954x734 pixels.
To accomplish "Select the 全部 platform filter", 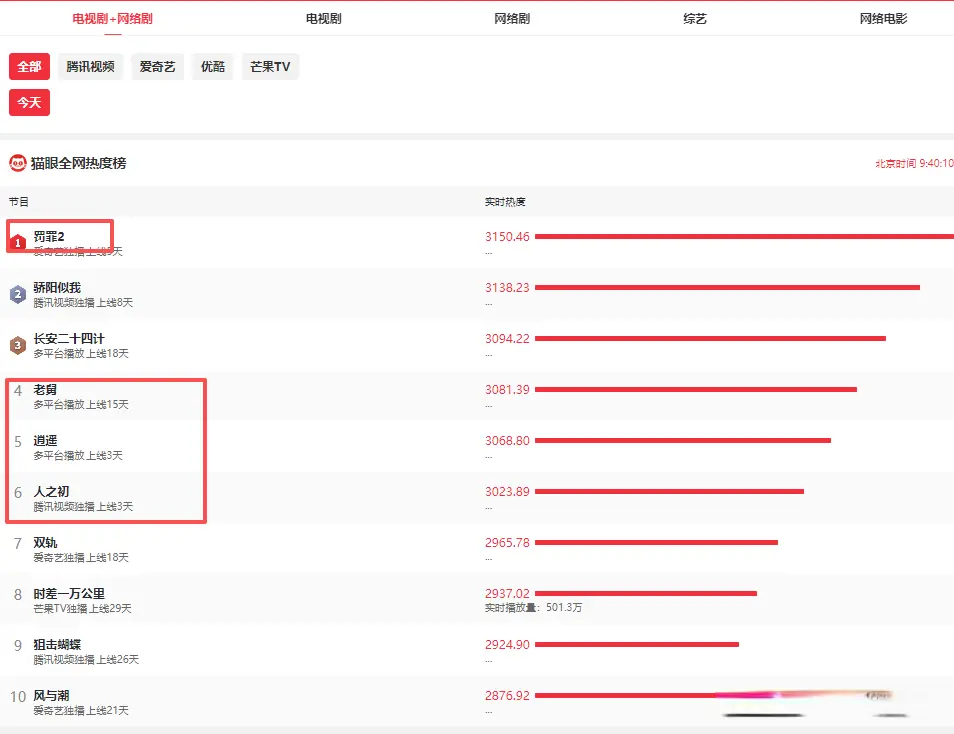I will click(x=29, y=67).
